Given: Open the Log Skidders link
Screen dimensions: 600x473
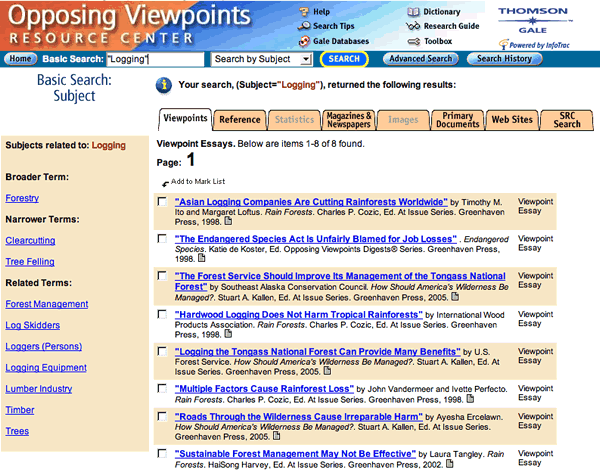Looking at the screenshot, I should (x=33, y=325).
